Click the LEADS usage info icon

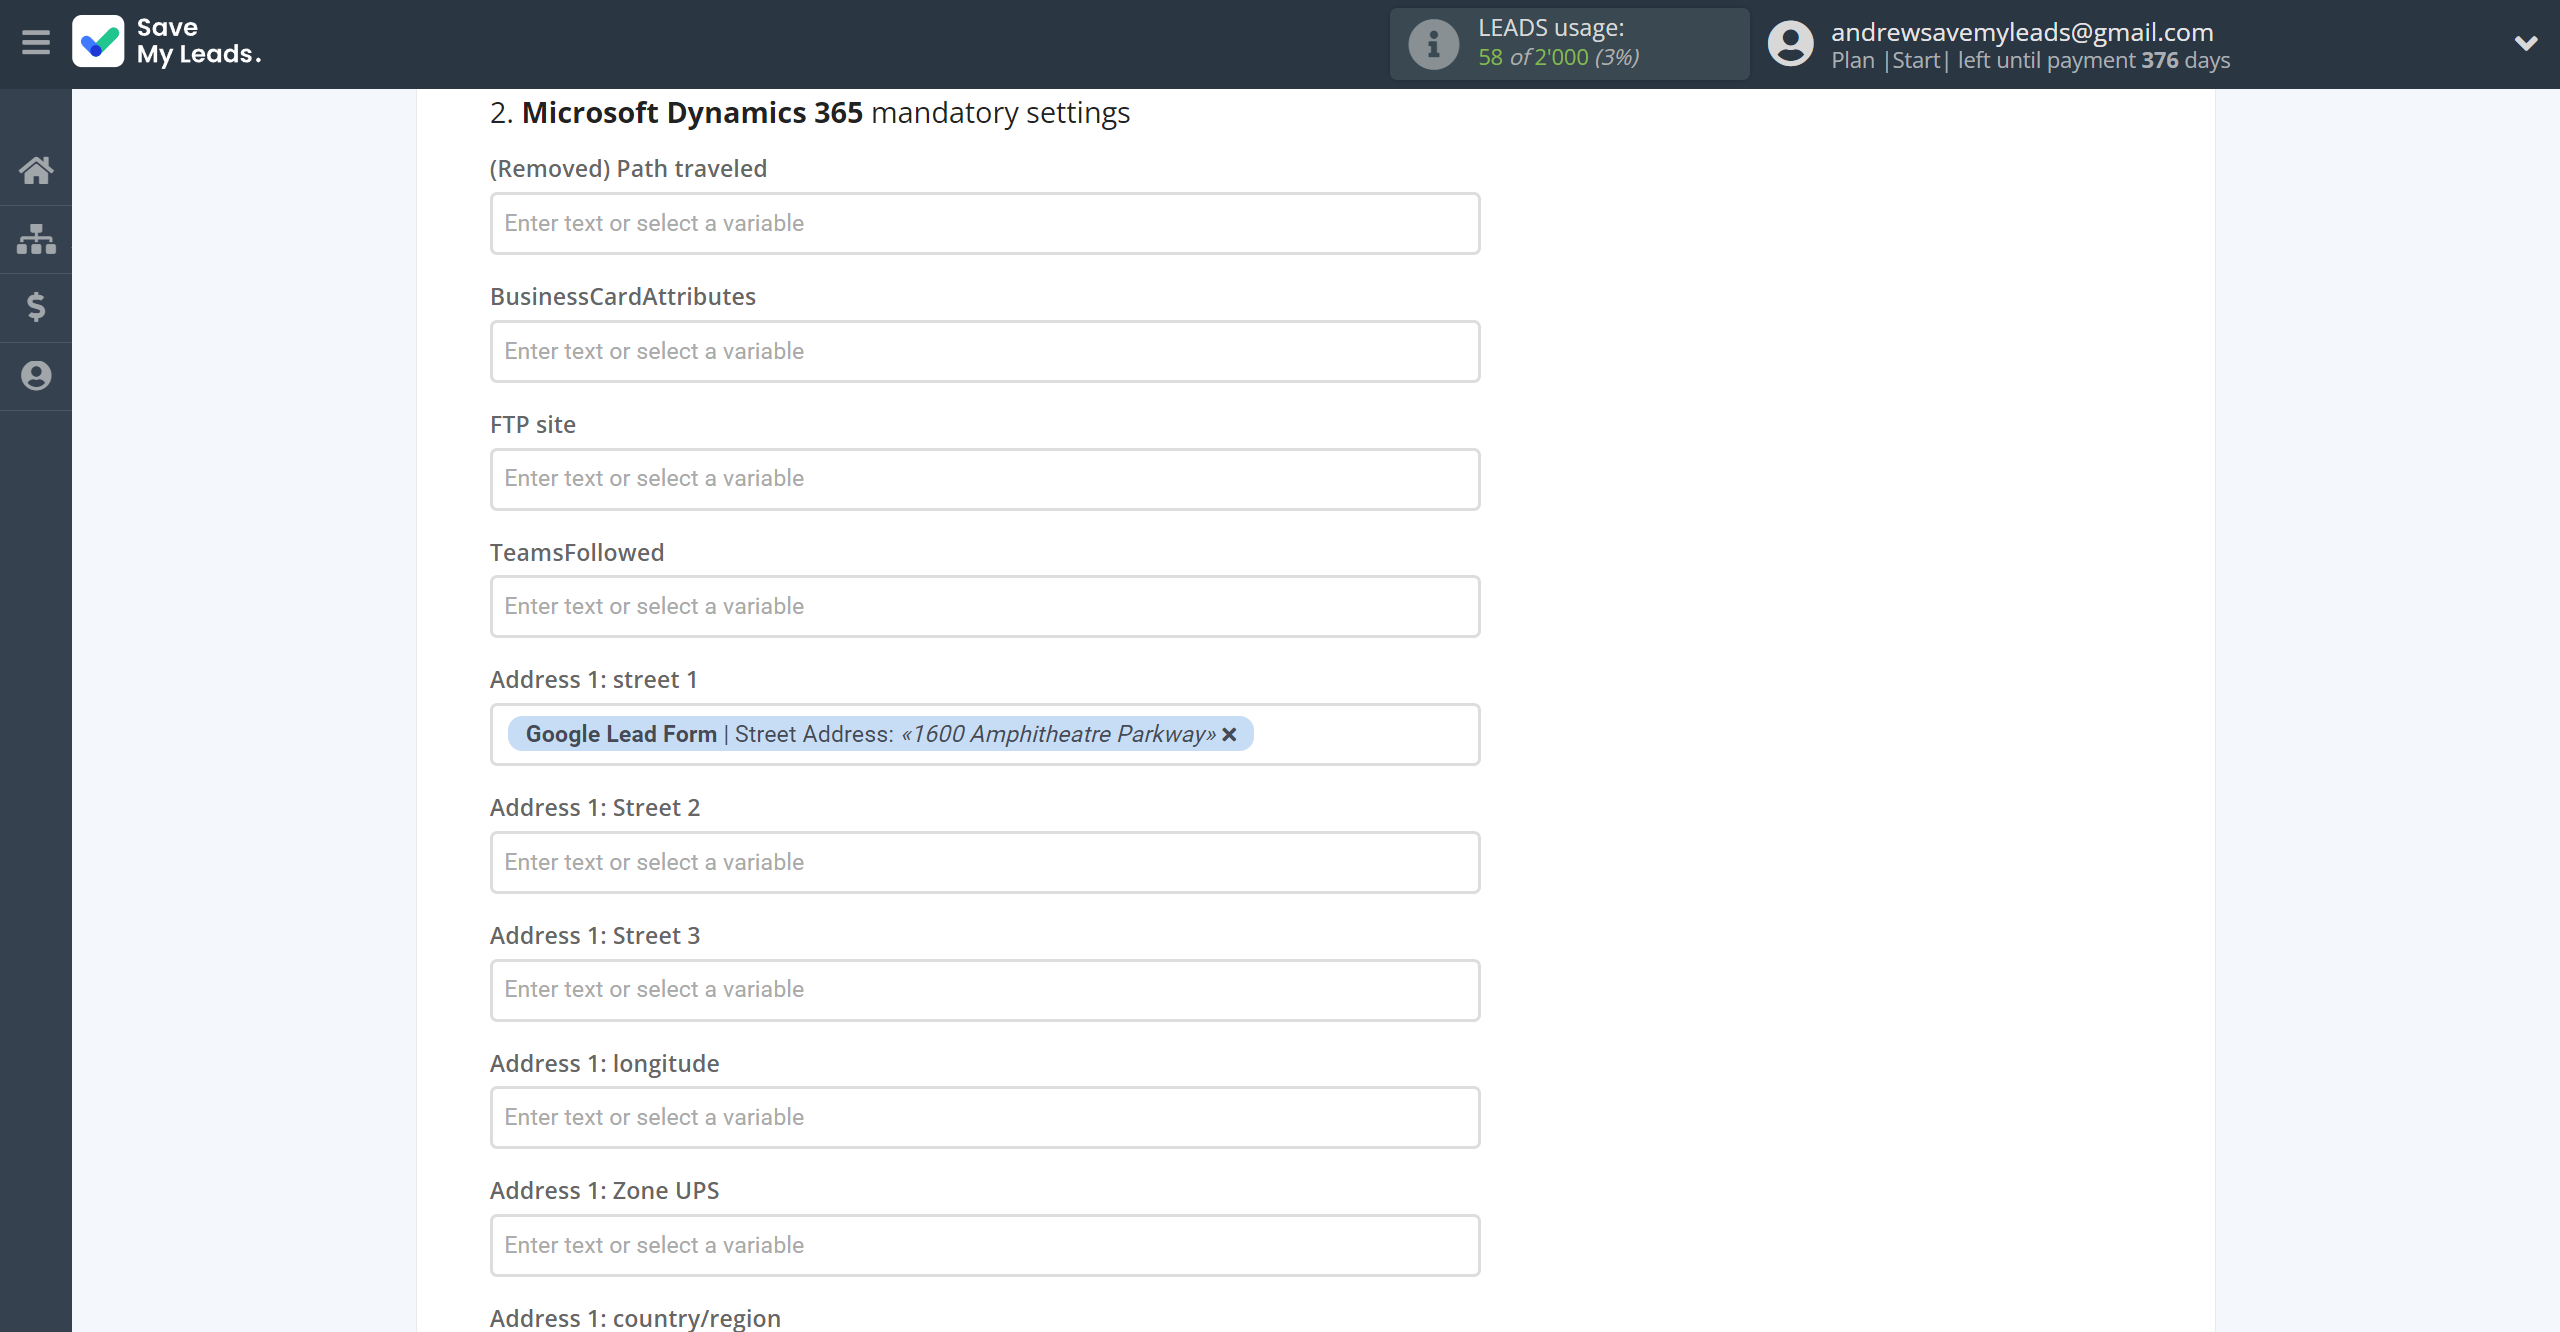(1433, 44)
